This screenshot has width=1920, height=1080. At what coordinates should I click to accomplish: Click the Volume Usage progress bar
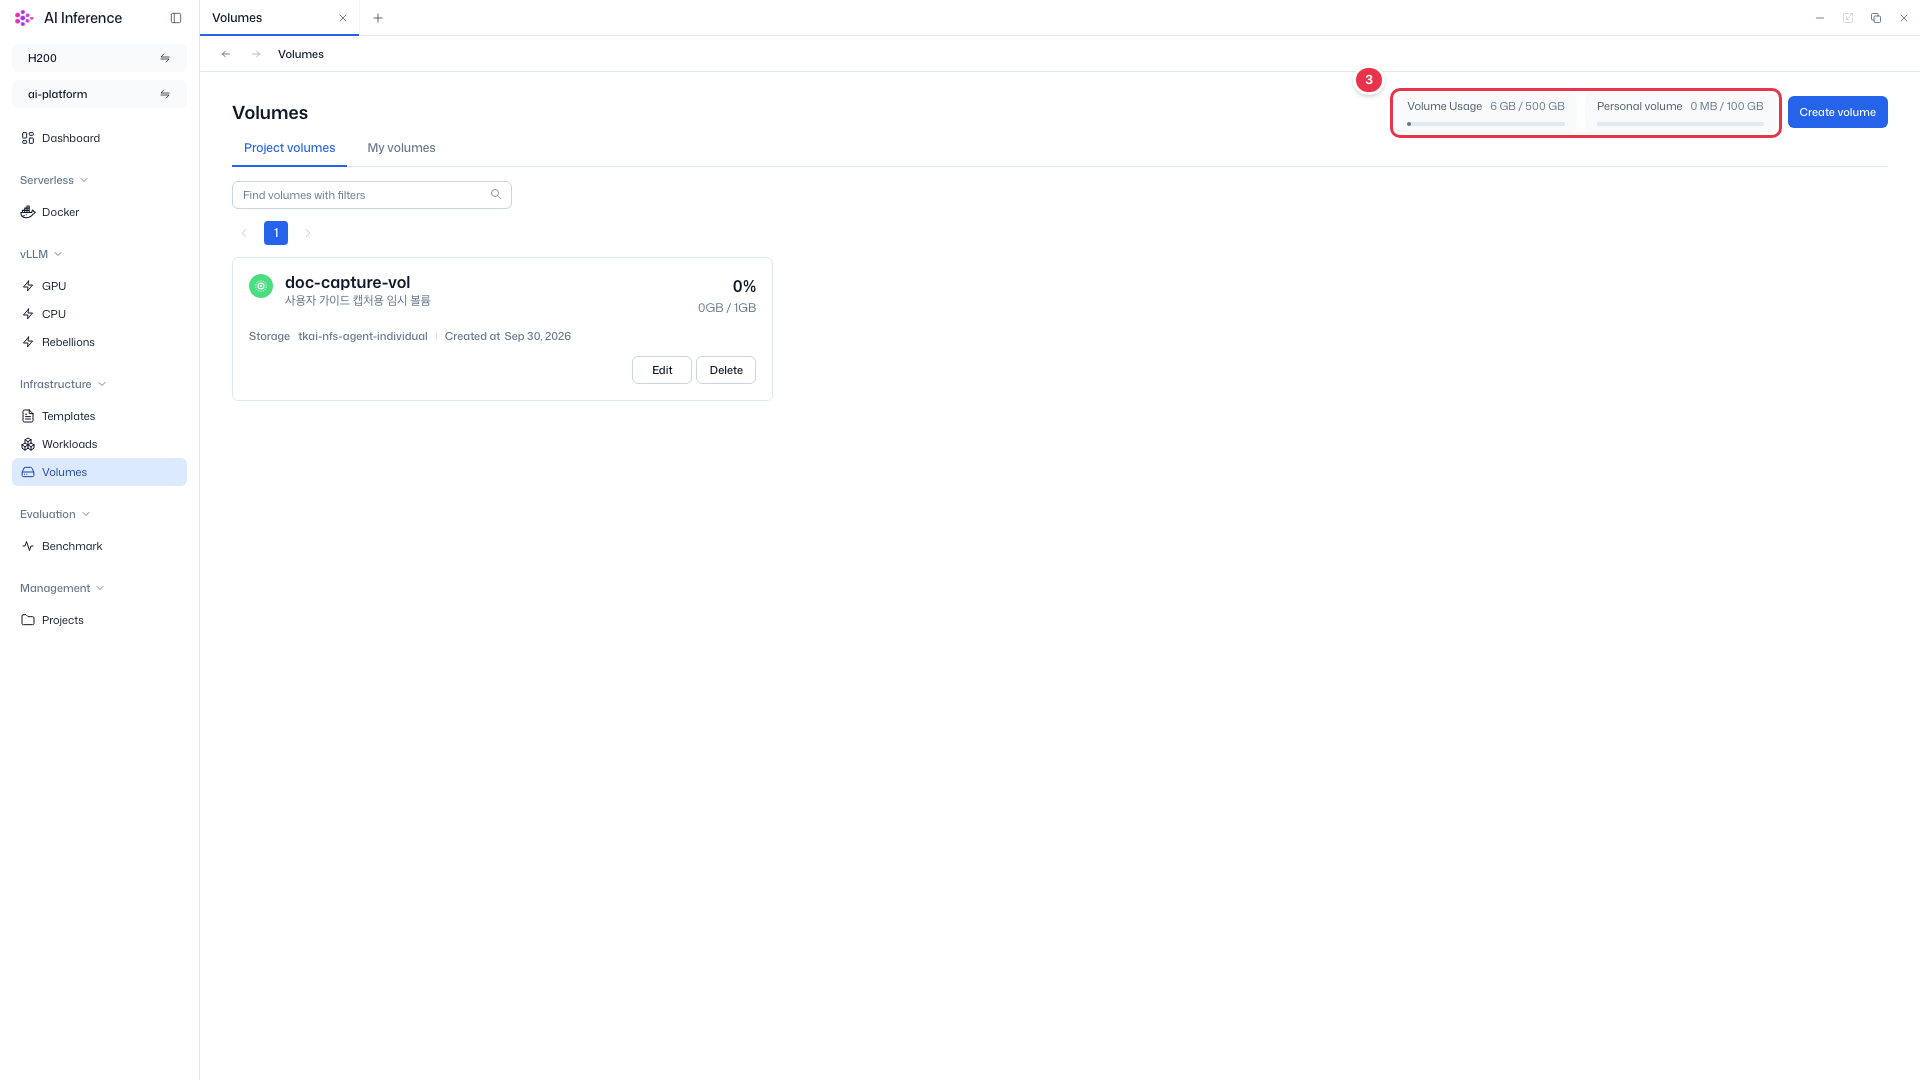tap(1486, 124)
